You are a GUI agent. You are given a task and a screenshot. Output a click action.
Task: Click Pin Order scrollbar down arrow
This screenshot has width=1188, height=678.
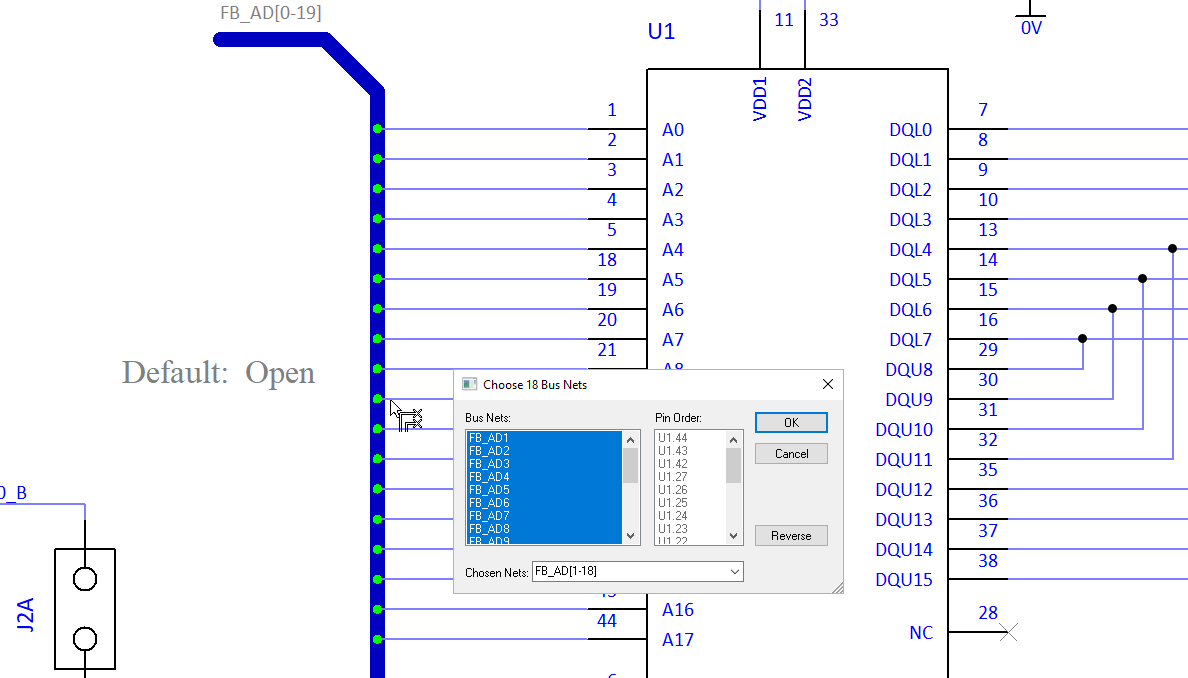coord(733,536)
